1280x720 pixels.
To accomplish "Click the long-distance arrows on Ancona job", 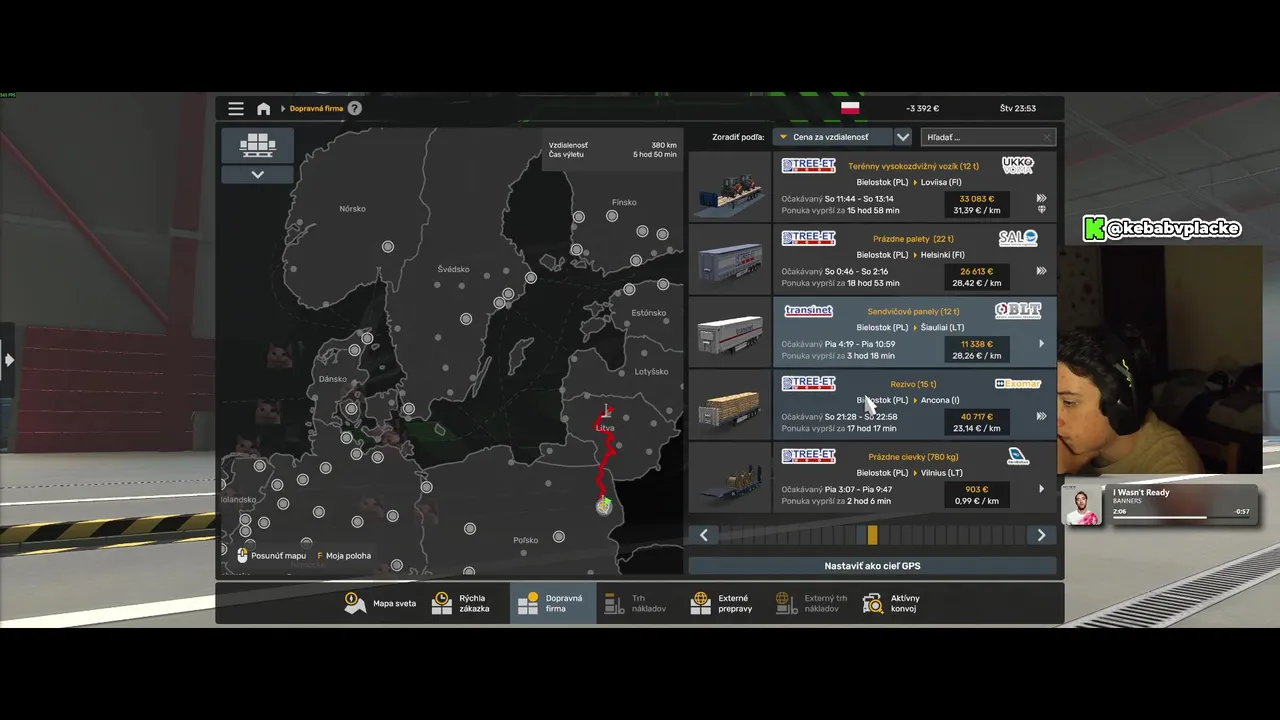I will (1041, 416).
